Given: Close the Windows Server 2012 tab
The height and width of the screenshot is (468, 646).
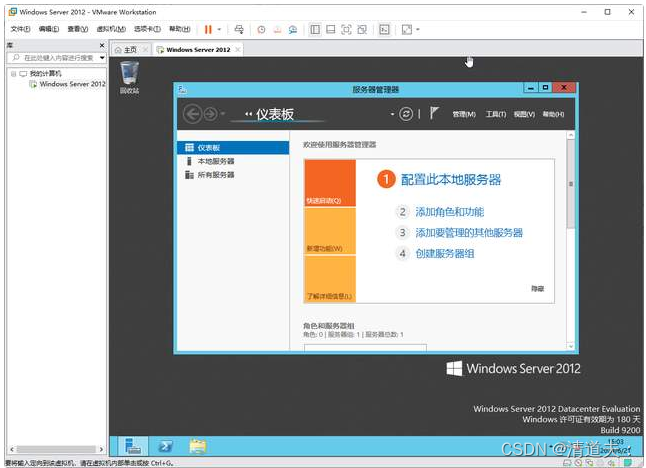Looking at the screenshot, I should (238, 50).
